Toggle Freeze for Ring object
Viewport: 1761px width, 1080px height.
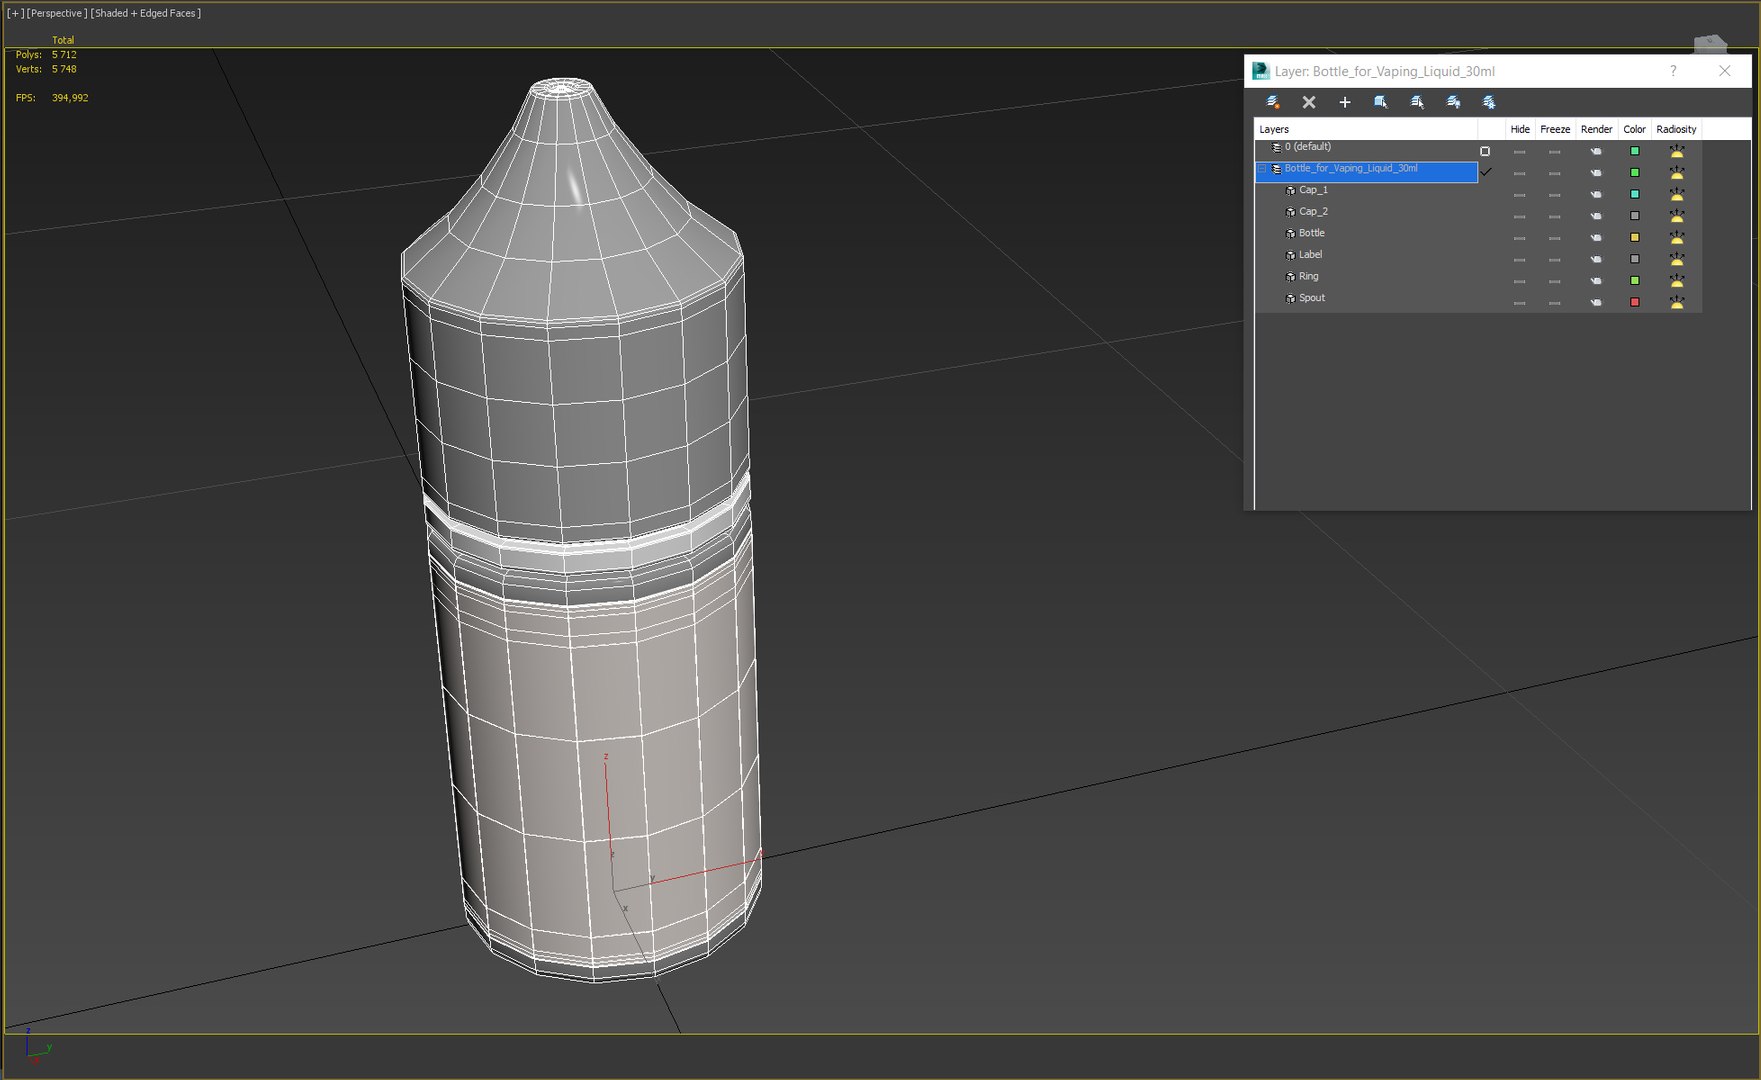click(x=1555, y=282)
